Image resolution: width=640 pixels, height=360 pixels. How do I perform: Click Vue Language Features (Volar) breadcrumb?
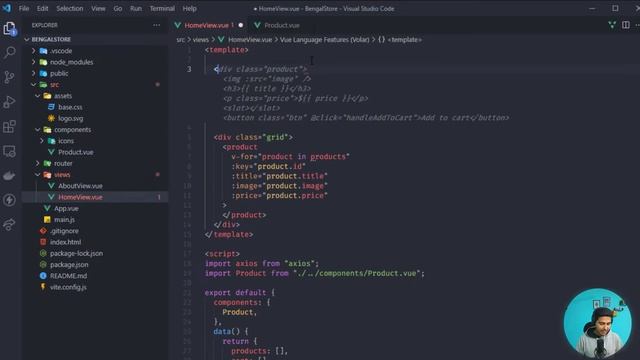[x=324, y=40]
